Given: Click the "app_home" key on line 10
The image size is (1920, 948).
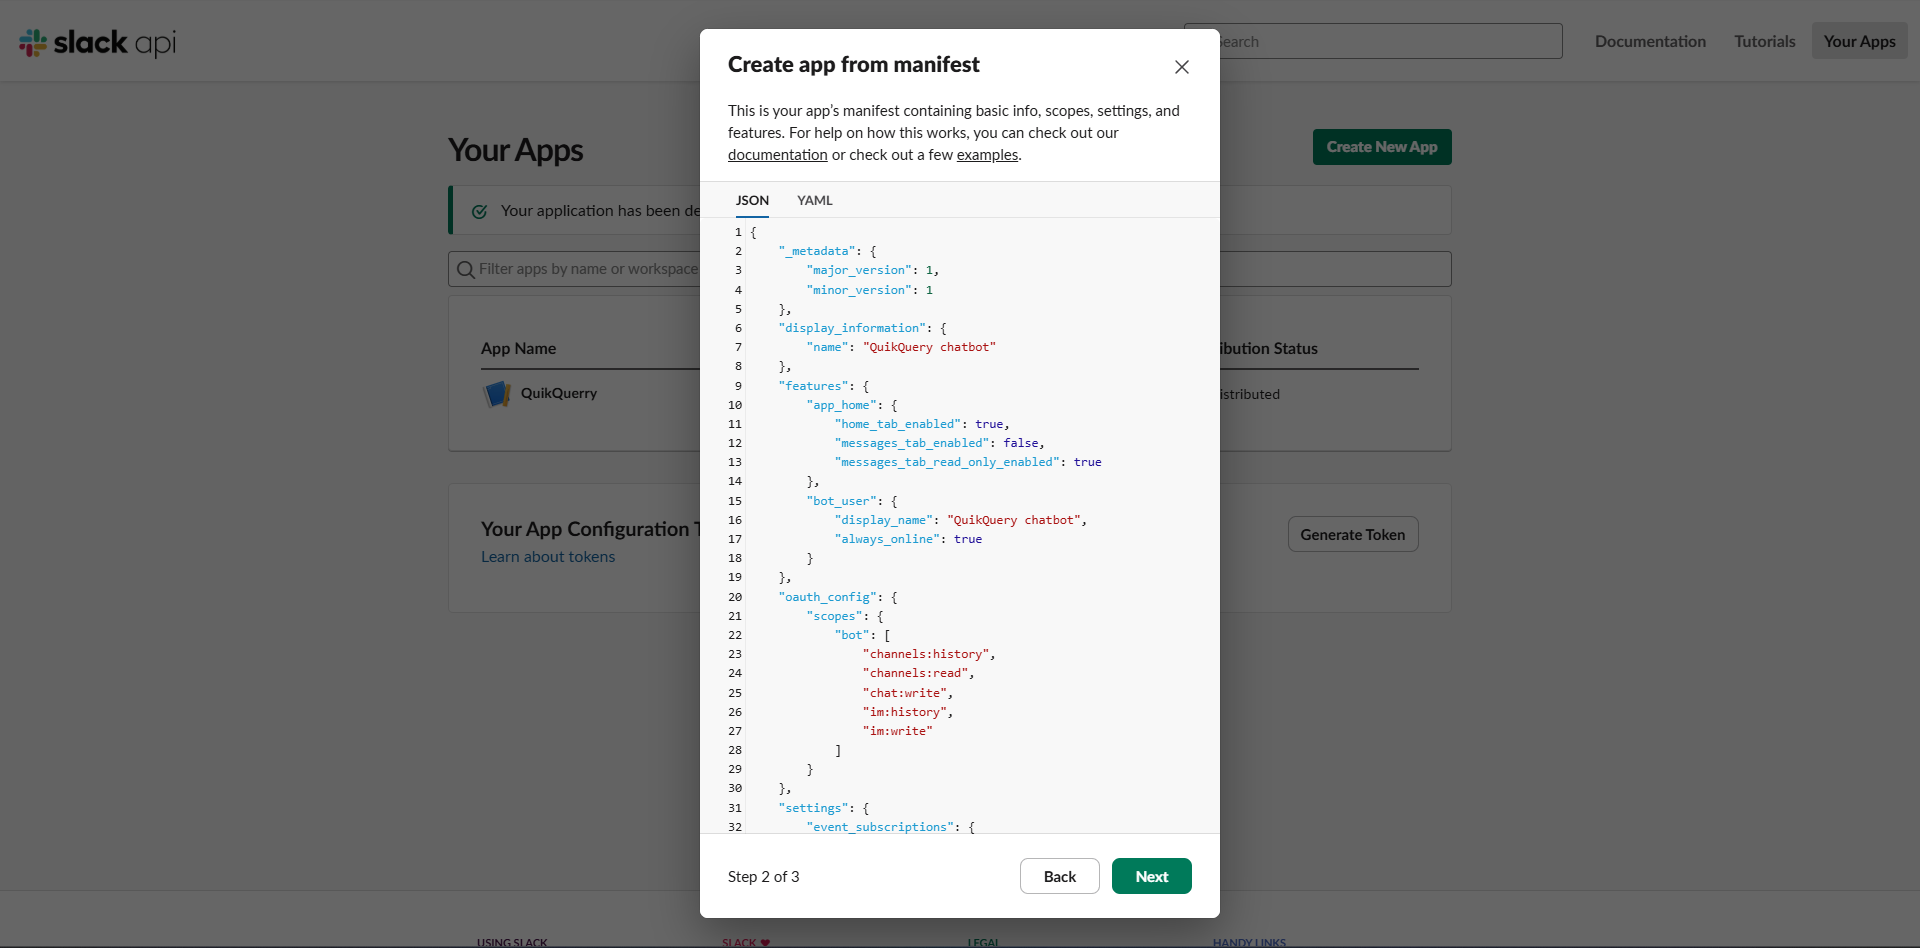Looking at the screenshot, I should [x=842, y=405].
